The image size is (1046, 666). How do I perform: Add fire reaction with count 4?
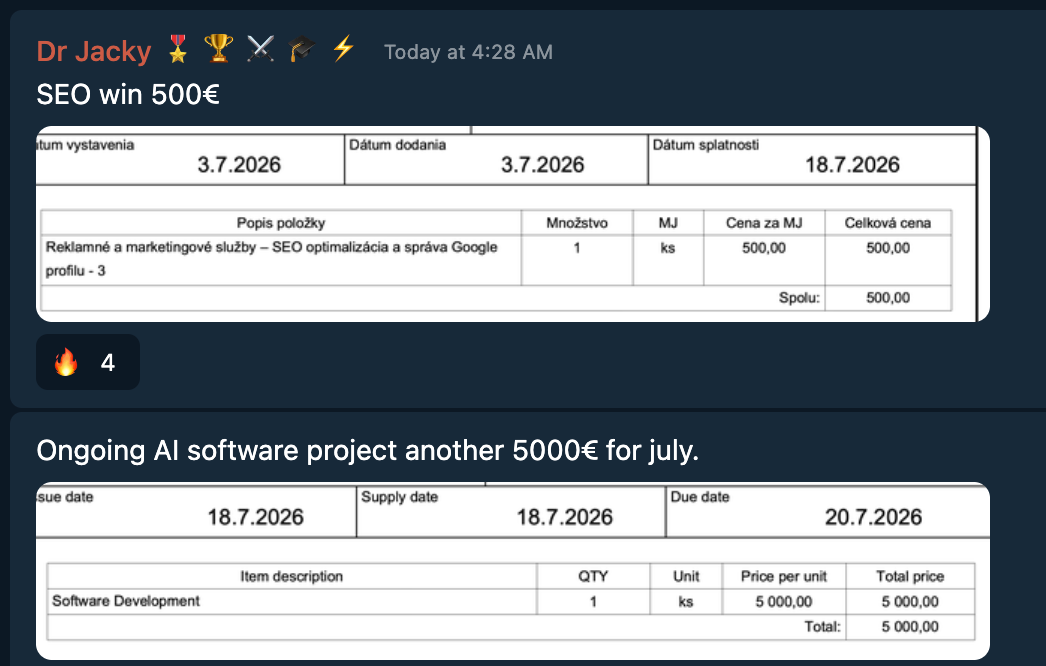88,362
